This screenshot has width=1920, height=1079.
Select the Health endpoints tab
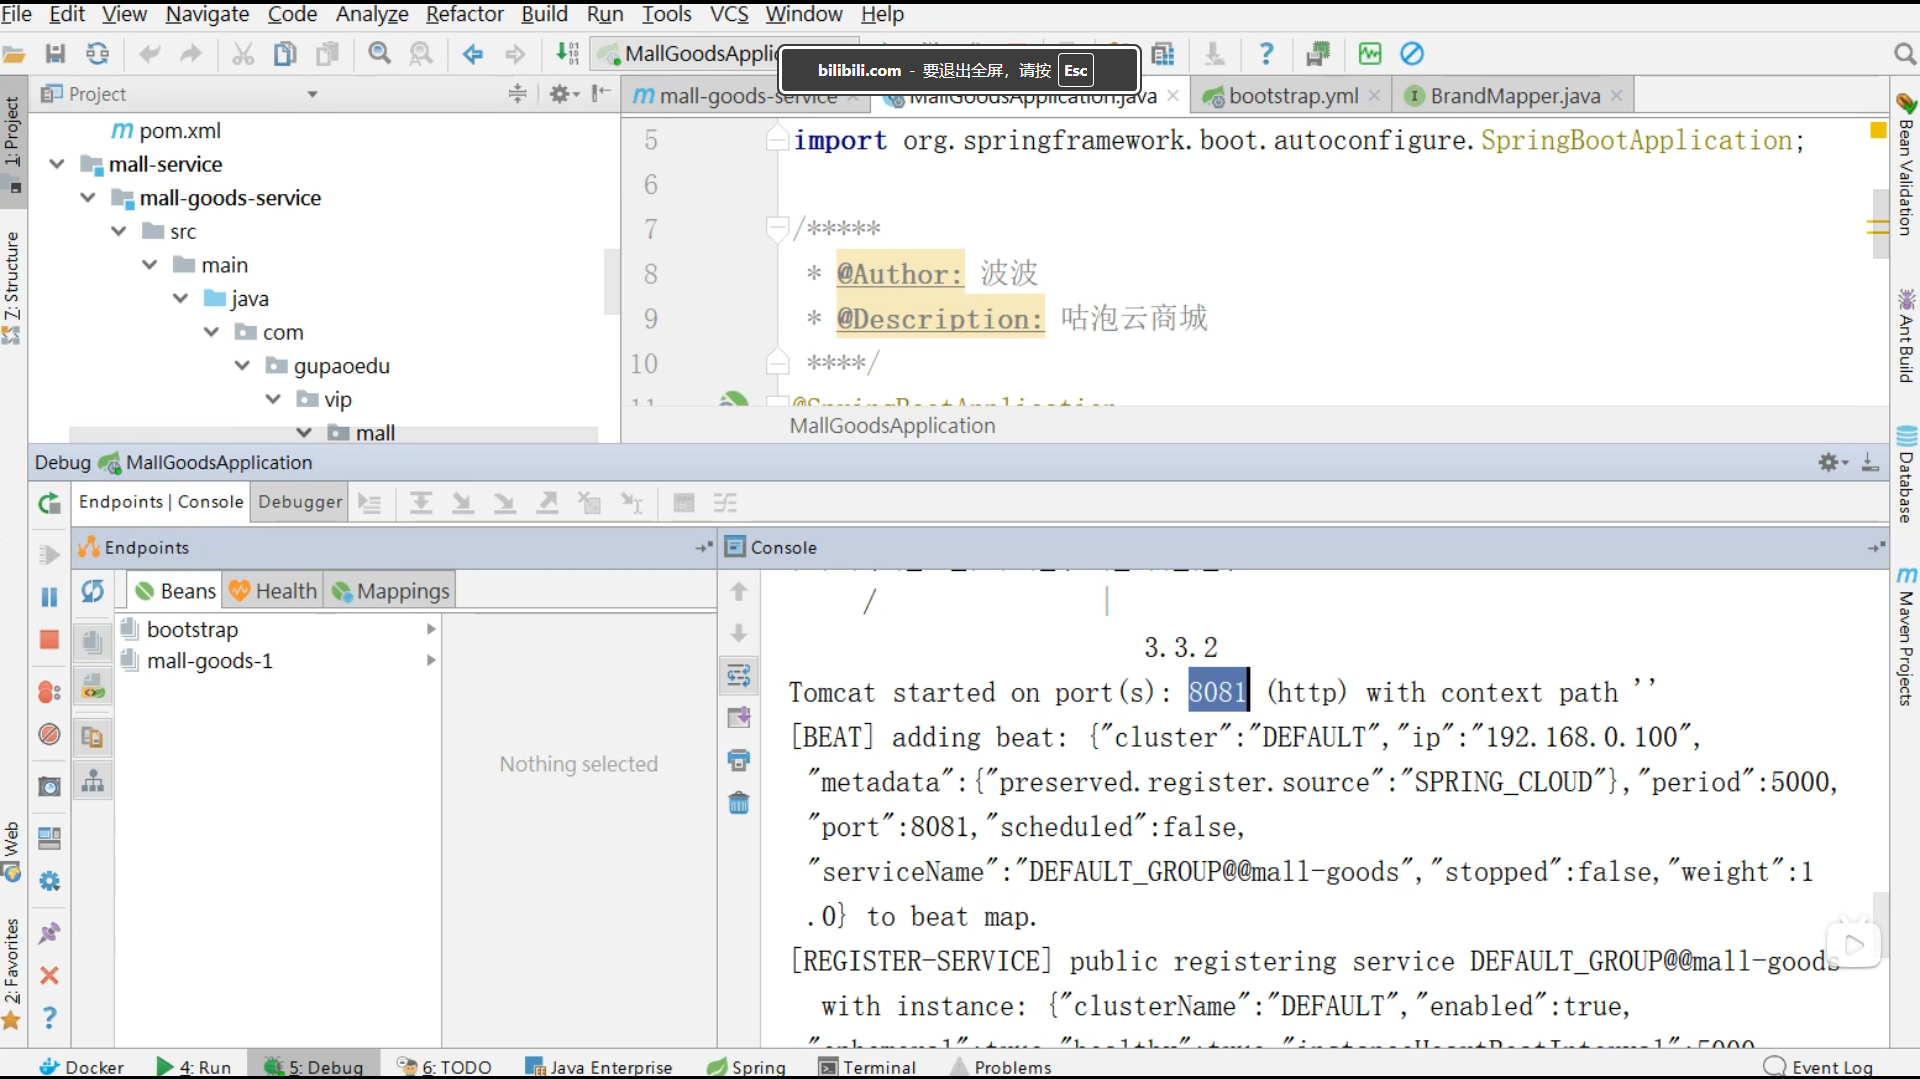273,591
